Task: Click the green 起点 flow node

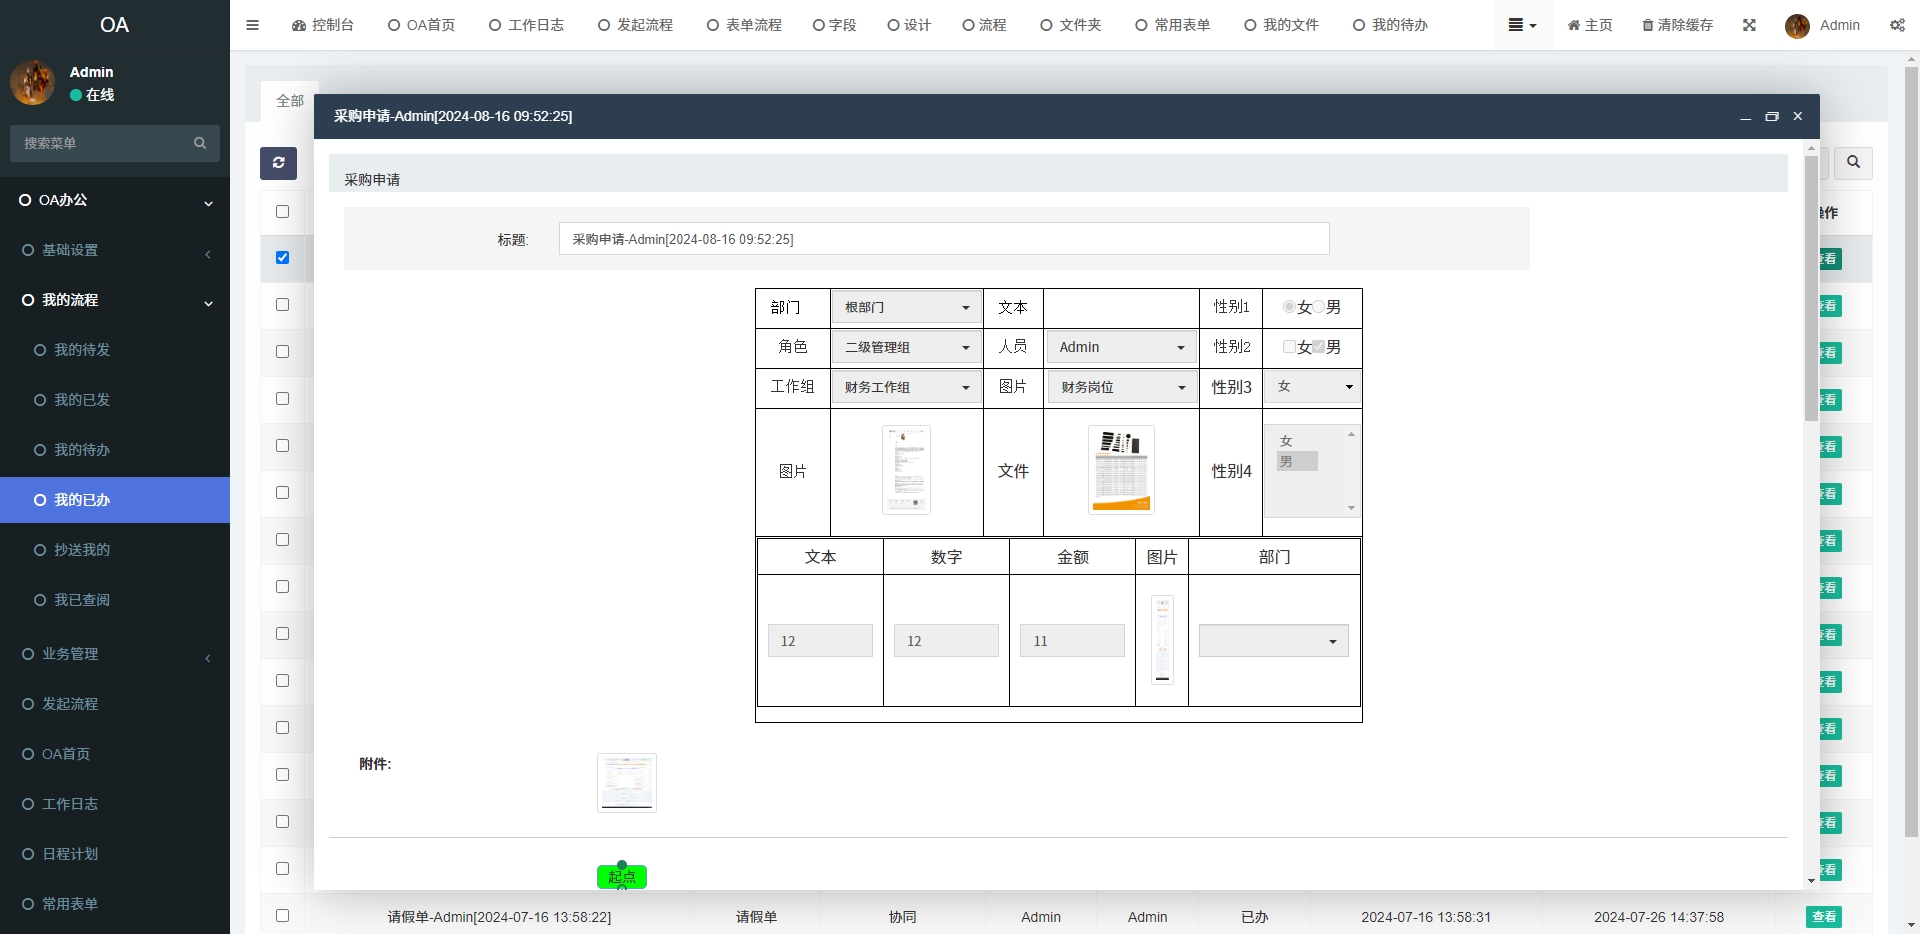Action: pyautogui.click(x=621, y=877)
